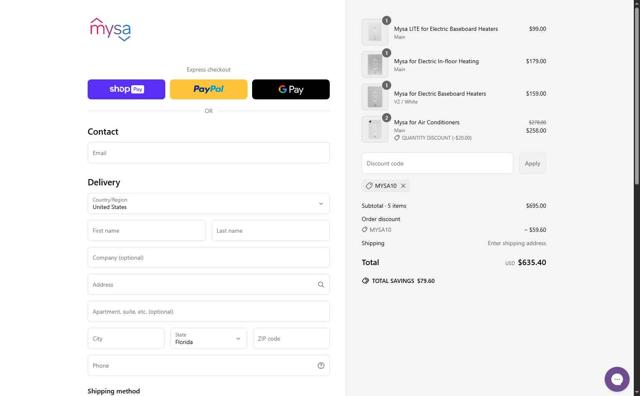
Task: Click the address search magnifier icon
Action: tap(321, 285)
